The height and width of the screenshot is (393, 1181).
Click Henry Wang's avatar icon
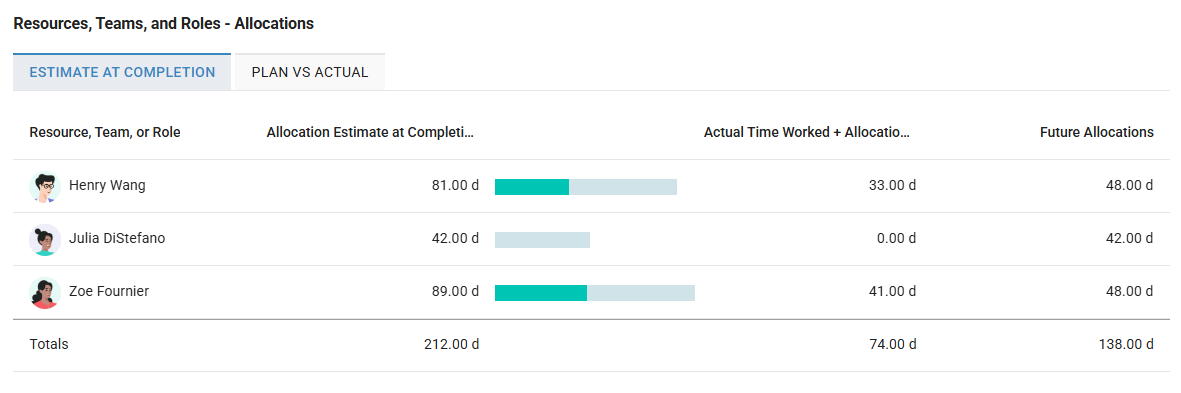pyautogui.click(x=44, y=186)
